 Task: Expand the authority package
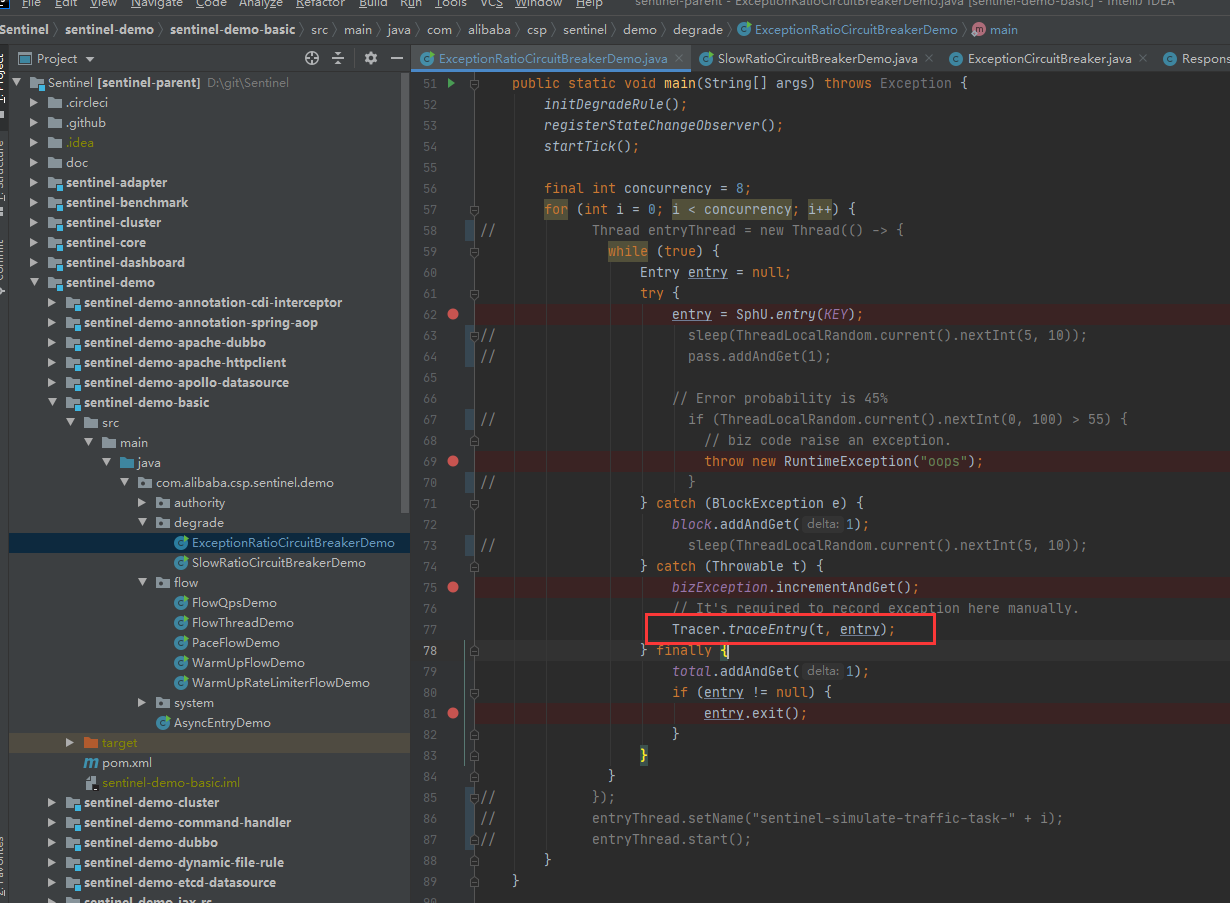coord(143,502)
